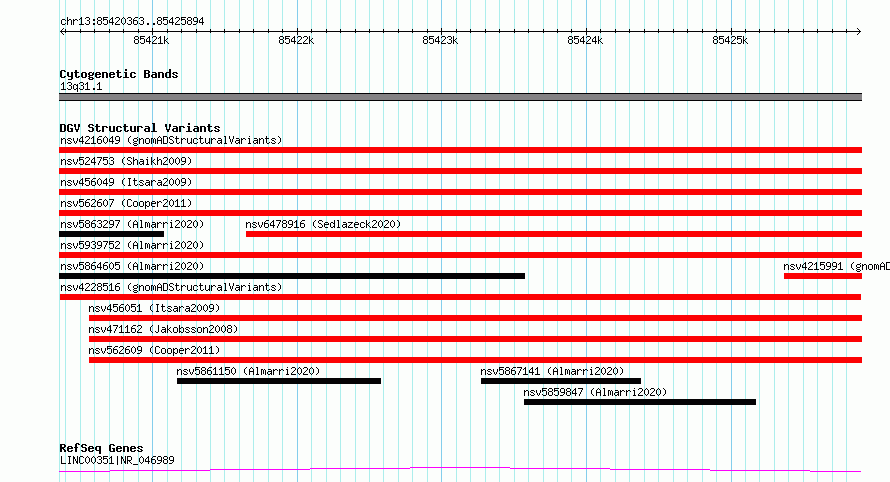Click the DGV Structural Variants track title
890x482 pixels.
click(x=140, y=128)
